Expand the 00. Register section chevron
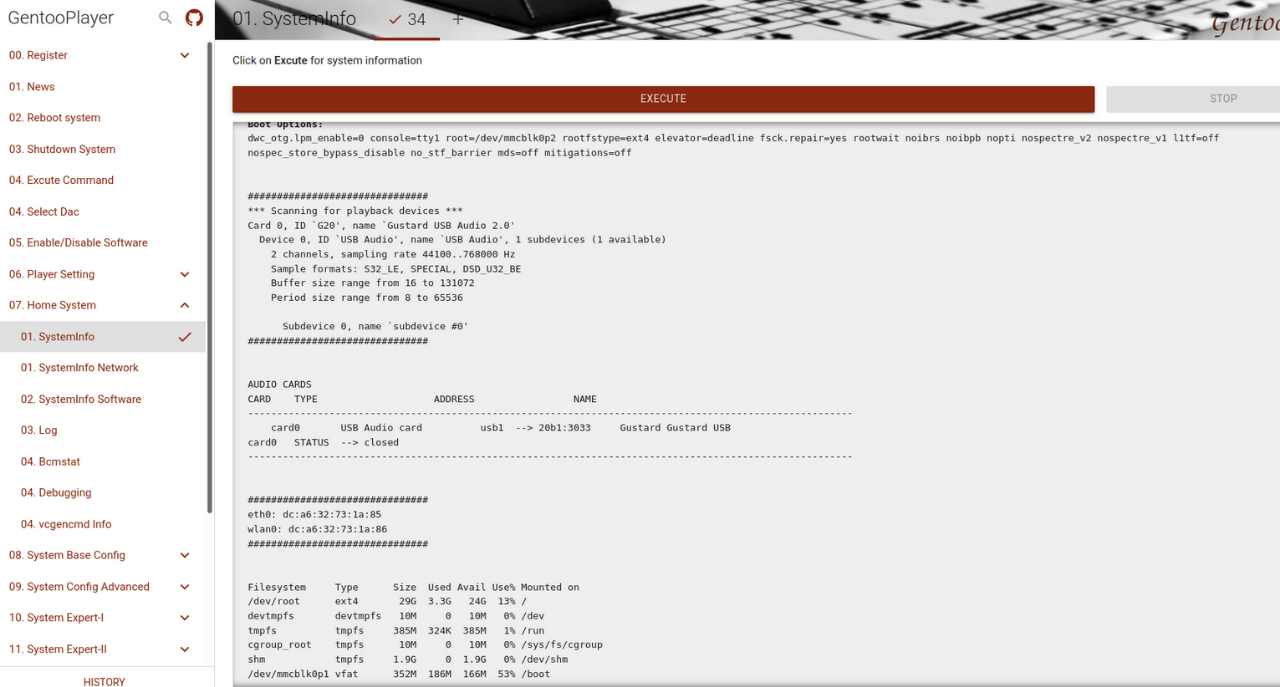The image size is (1280, 687). 185,56
